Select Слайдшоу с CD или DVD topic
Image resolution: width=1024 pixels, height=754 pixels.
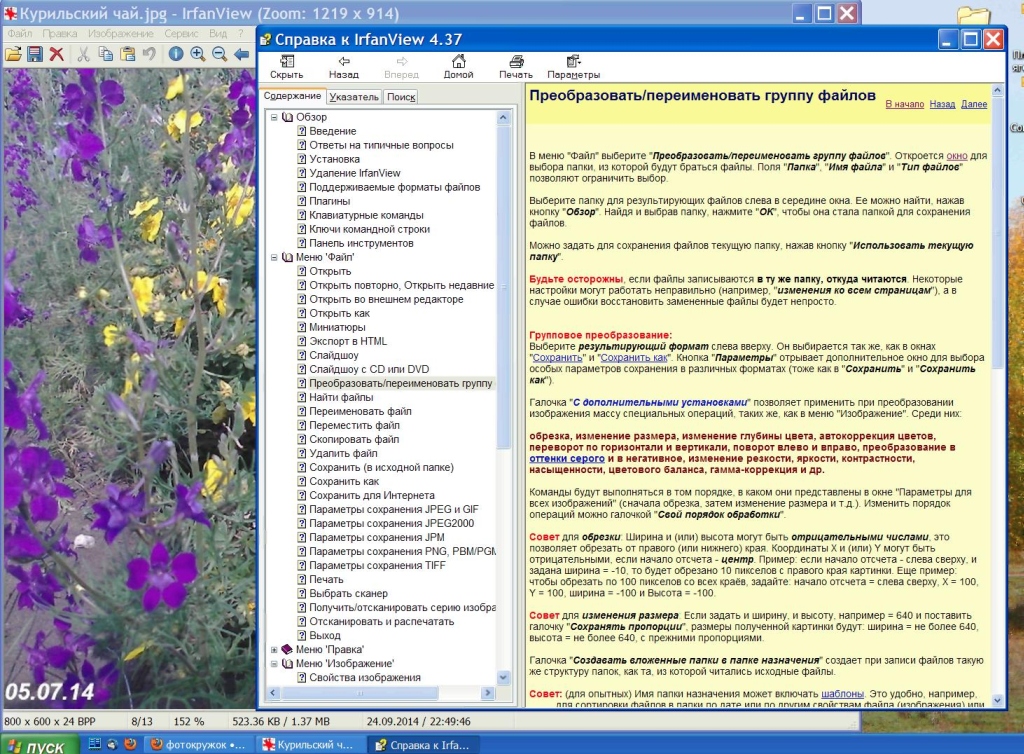(x=369, y=369)
